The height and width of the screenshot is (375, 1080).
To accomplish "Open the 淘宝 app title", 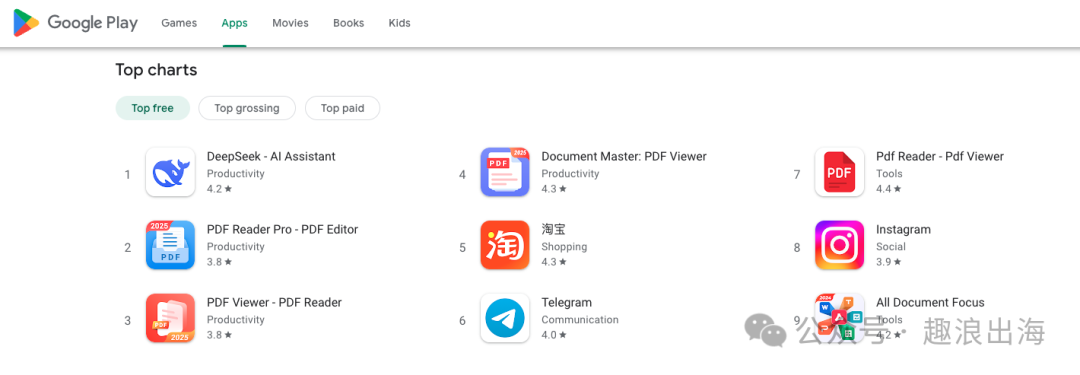I will (553, 230).
